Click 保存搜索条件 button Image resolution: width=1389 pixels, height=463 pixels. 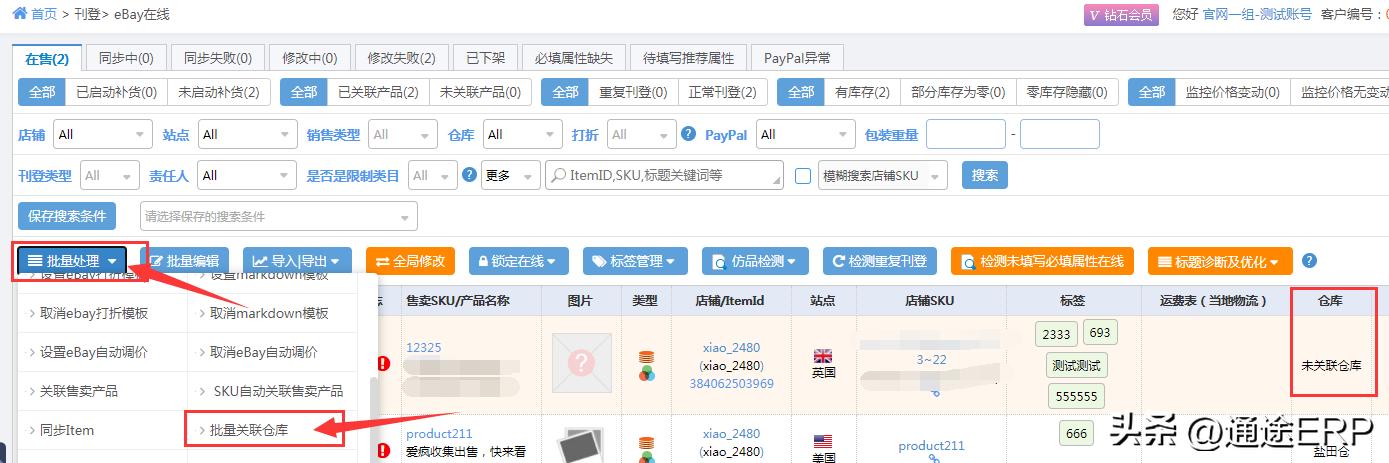click(x=67, y=216)
